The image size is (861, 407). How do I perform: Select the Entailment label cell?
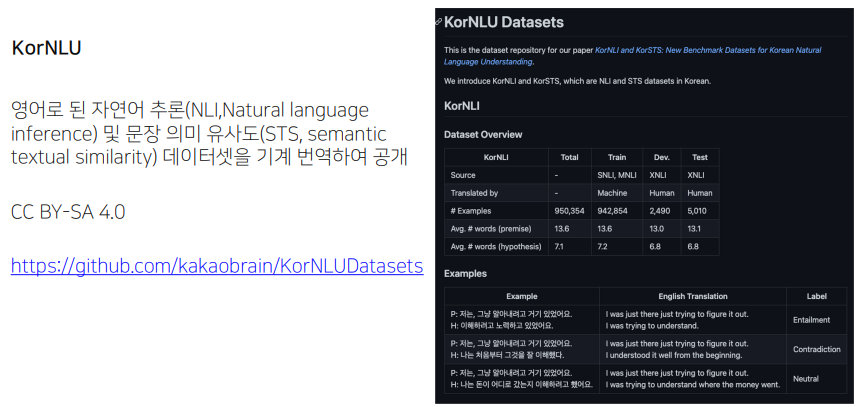[810, 320]
